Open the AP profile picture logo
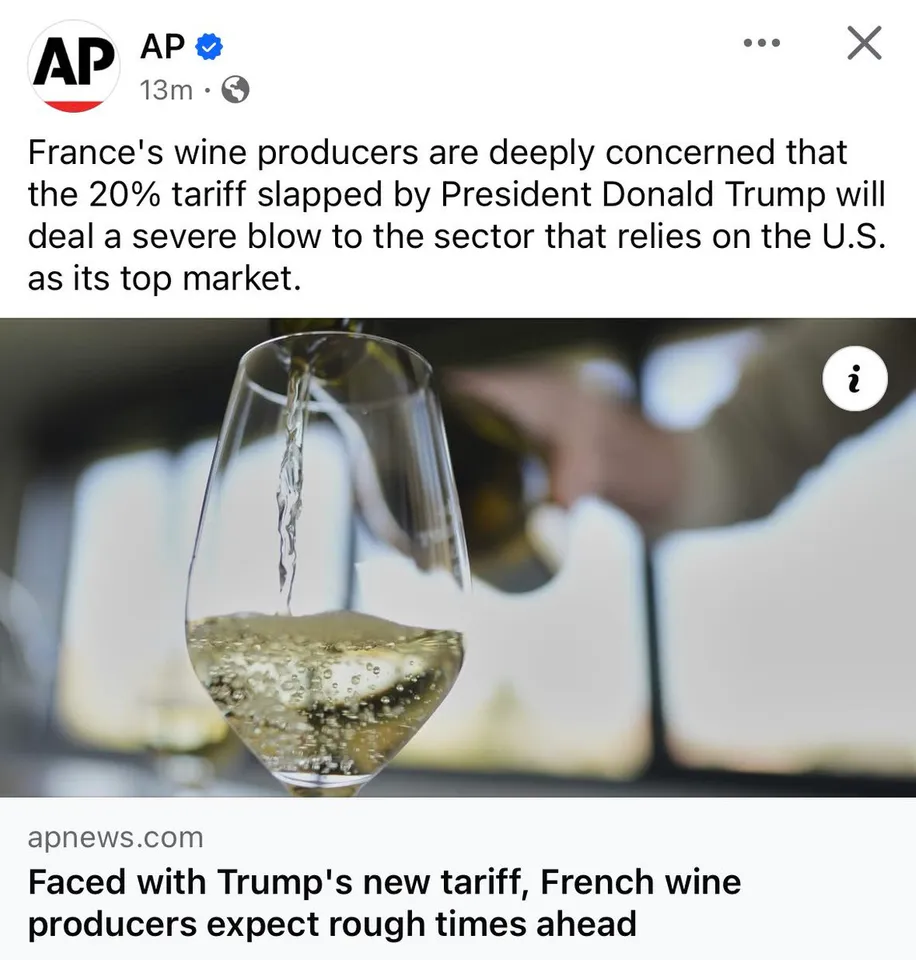This screenshot has height=960, width=916. pyautogui.click(x=74, y=65)
